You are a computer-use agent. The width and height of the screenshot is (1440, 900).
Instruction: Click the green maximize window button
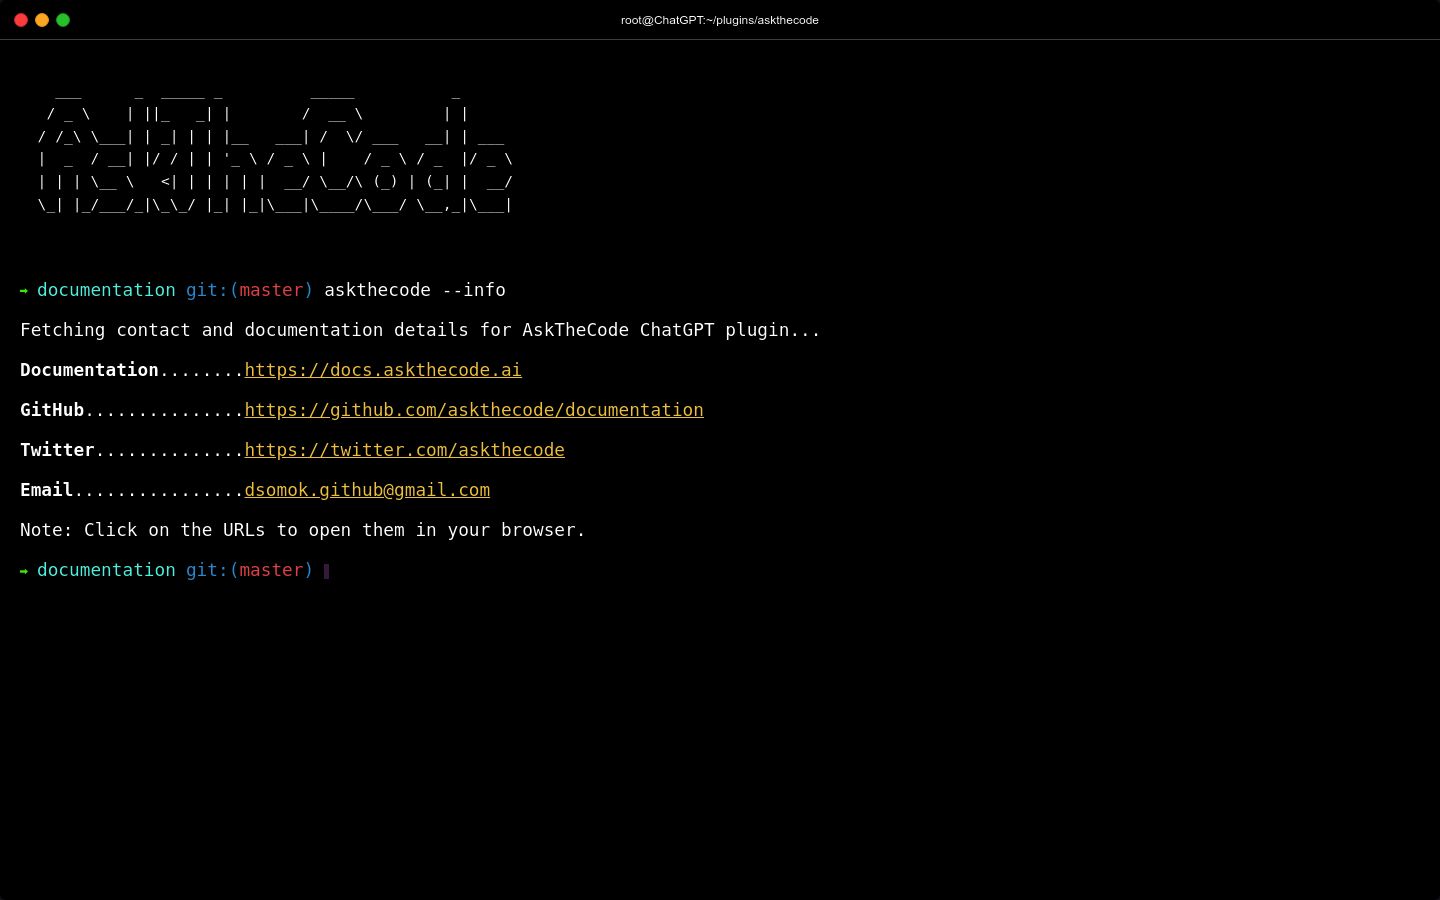pyautogui.click(x=63, y=20)
